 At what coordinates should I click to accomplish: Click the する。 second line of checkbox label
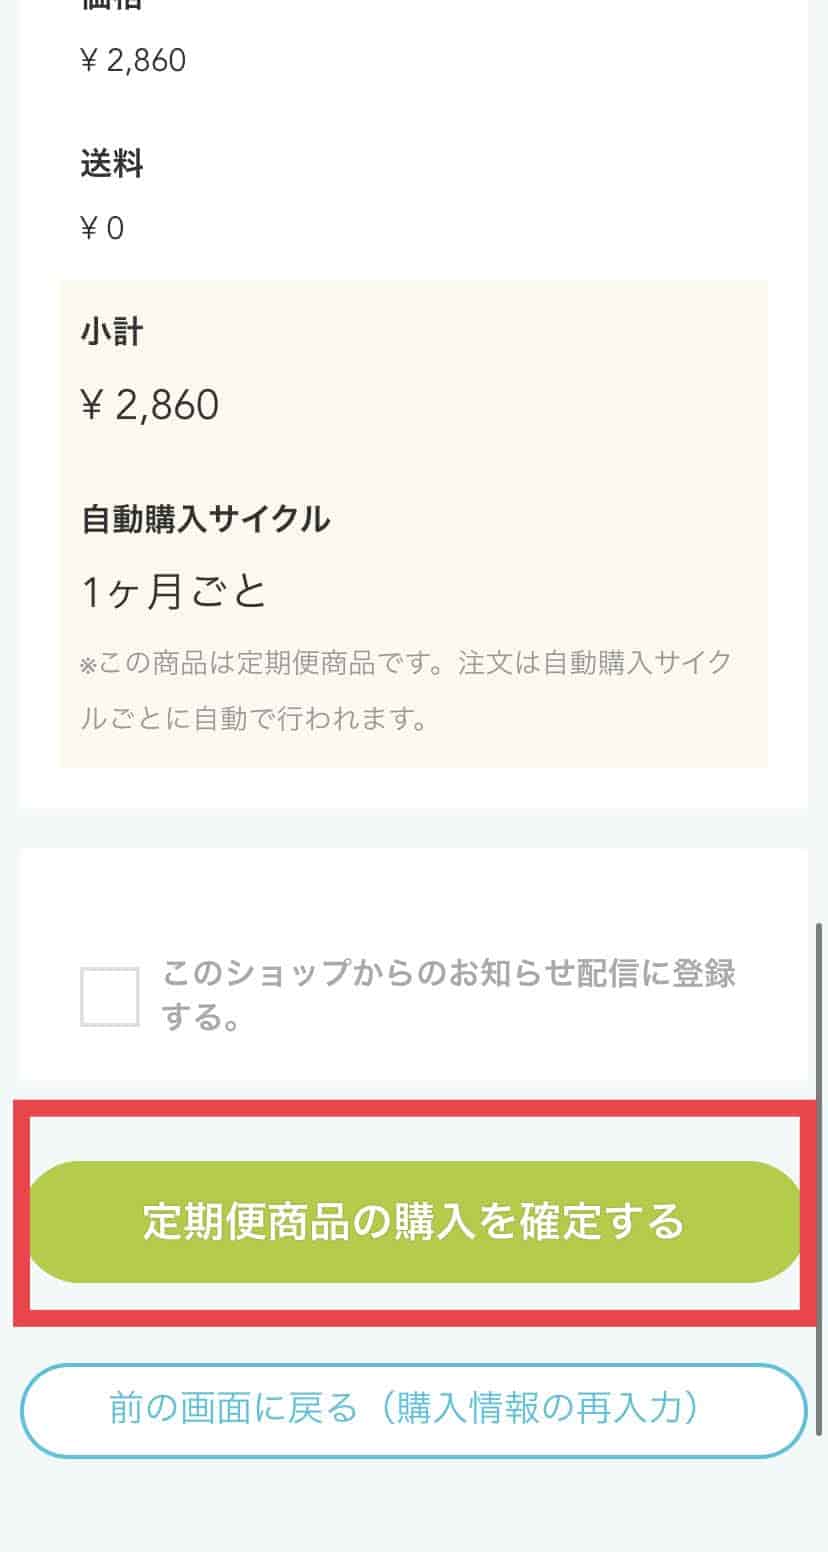(x=201, y=1019)
